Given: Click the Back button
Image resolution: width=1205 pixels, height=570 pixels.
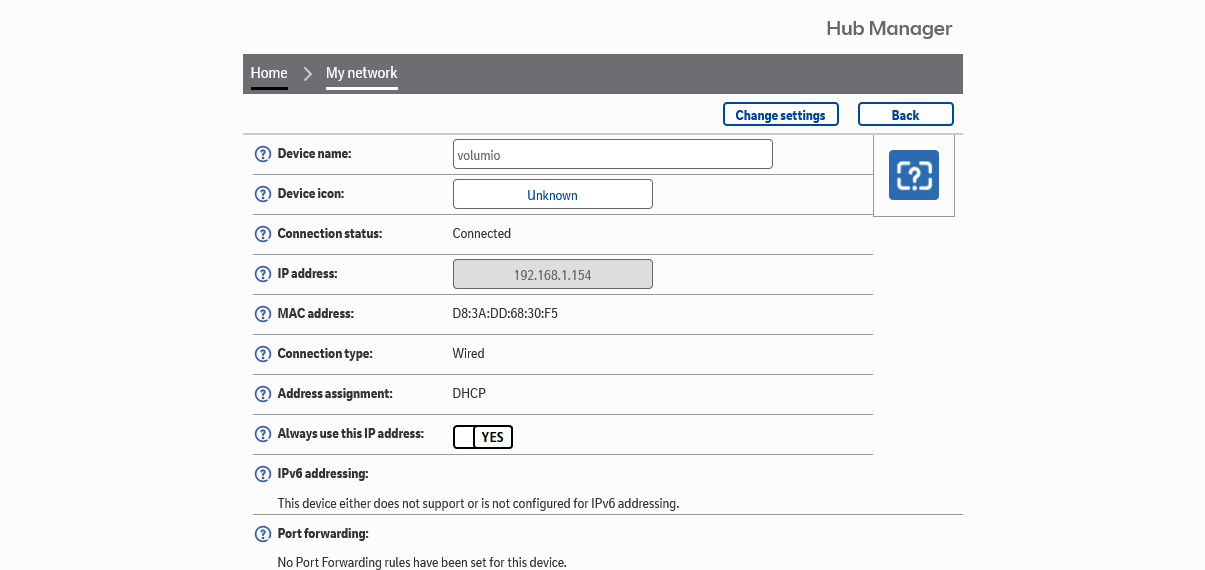Looking at the screenshot, I should click(x=905, y=115).
